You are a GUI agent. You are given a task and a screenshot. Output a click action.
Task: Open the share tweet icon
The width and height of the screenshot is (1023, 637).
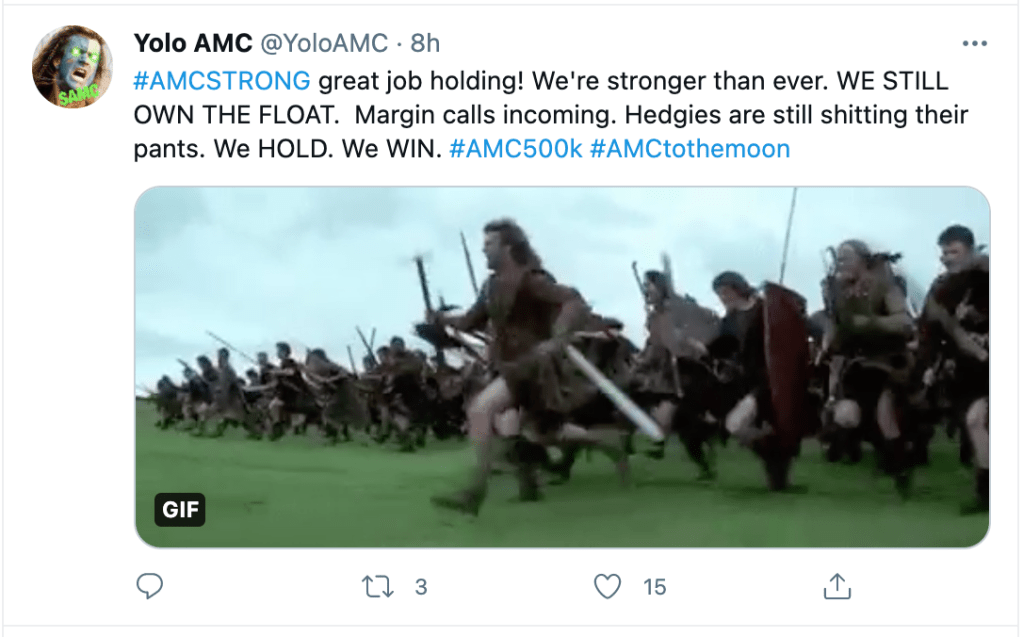pyautogui.click(x=836, y=586)
